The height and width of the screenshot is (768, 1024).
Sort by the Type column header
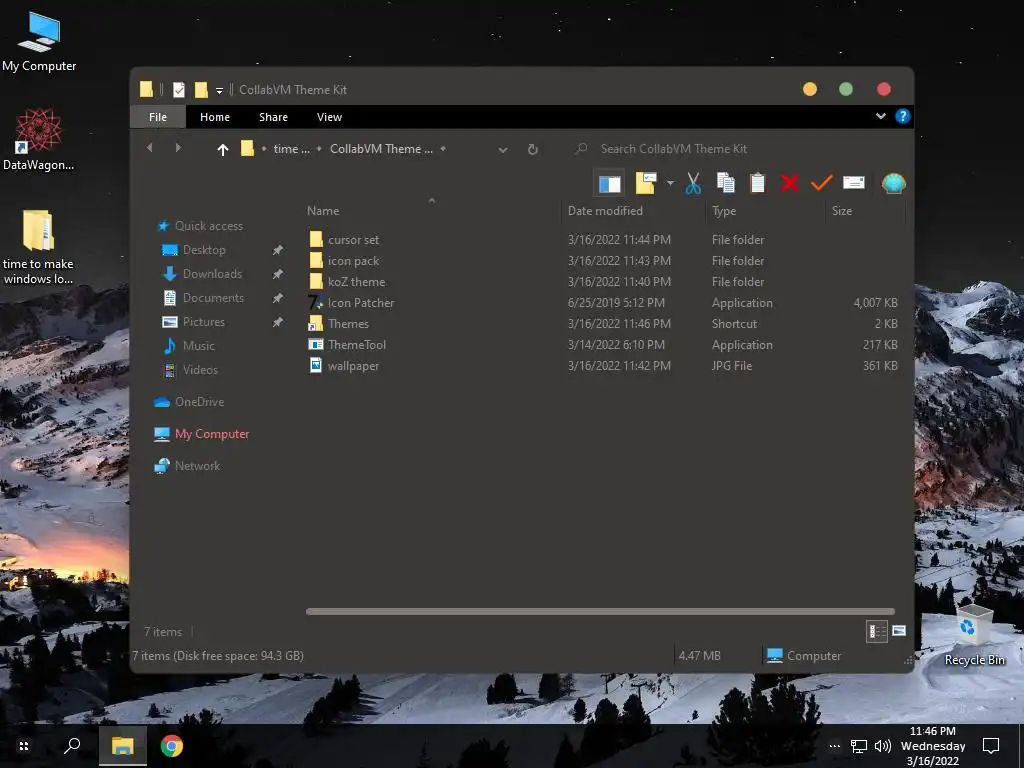click(724, 211)
